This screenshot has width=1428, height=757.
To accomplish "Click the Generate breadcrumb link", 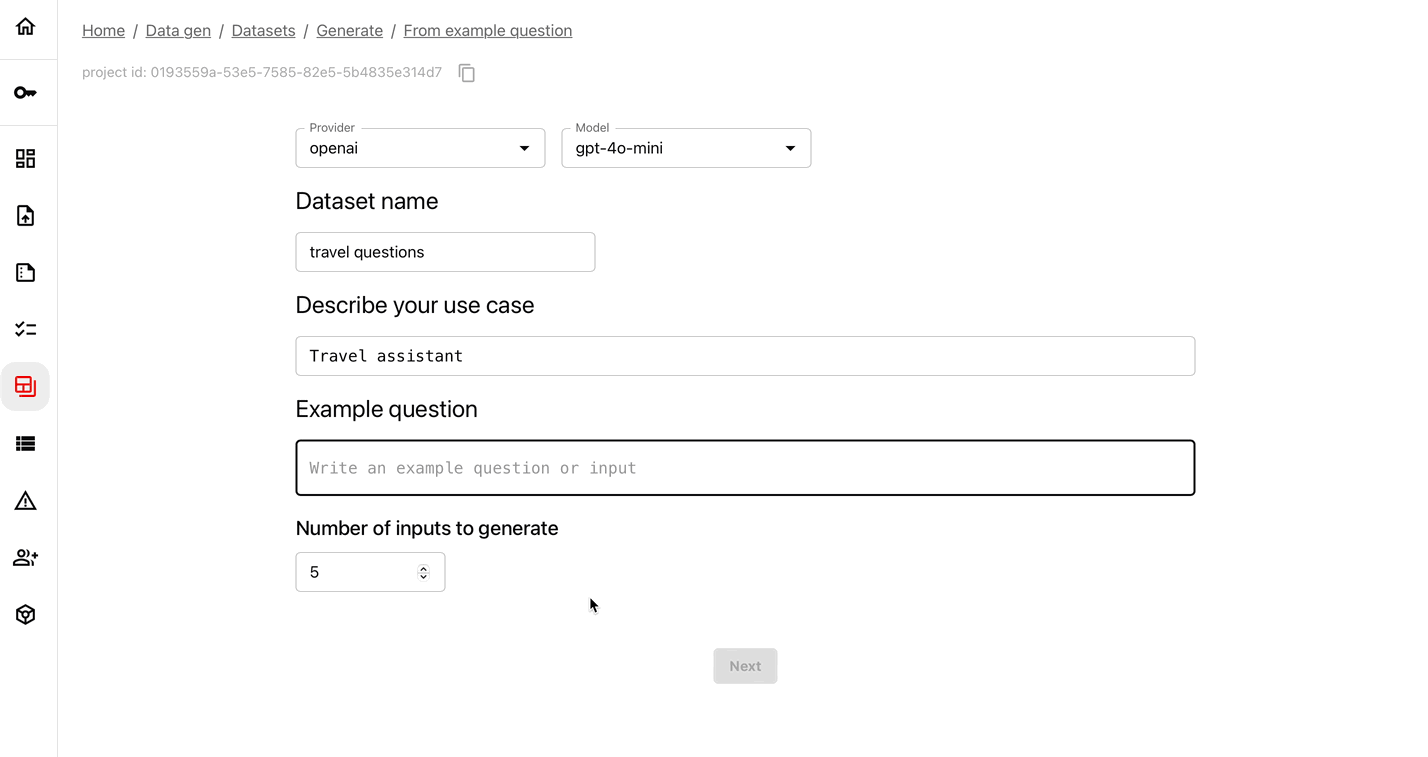I will point(349,31).
